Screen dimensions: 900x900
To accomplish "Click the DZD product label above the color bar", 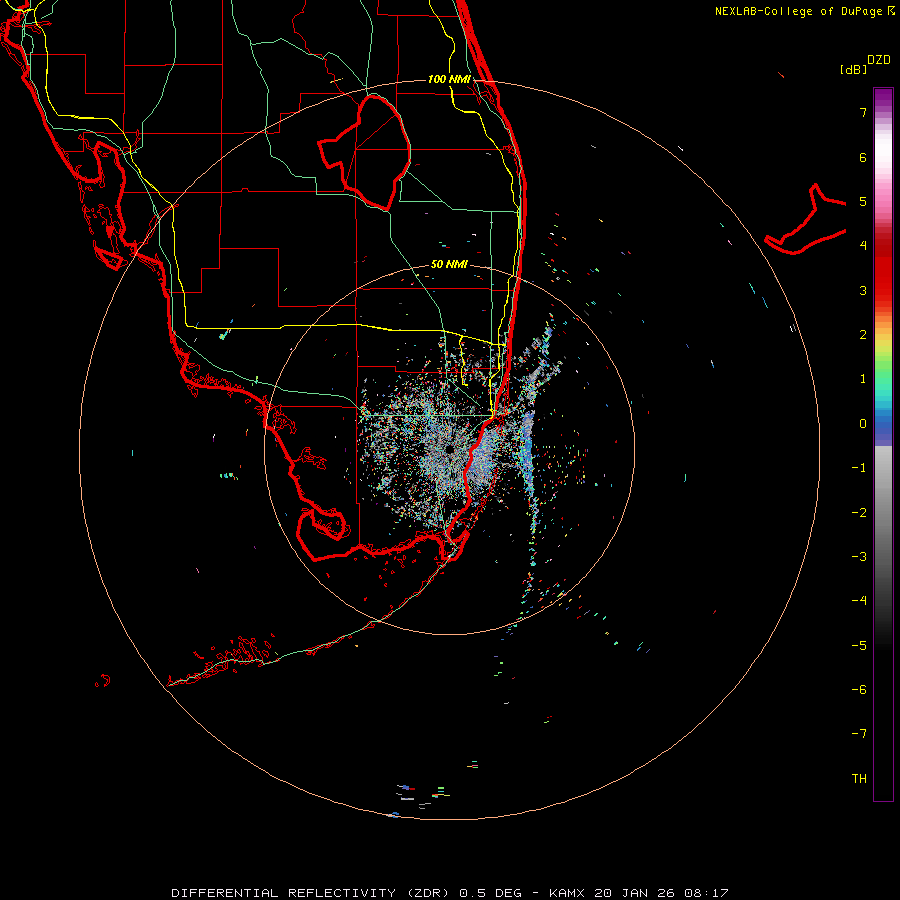I will [x=879, y=60].
